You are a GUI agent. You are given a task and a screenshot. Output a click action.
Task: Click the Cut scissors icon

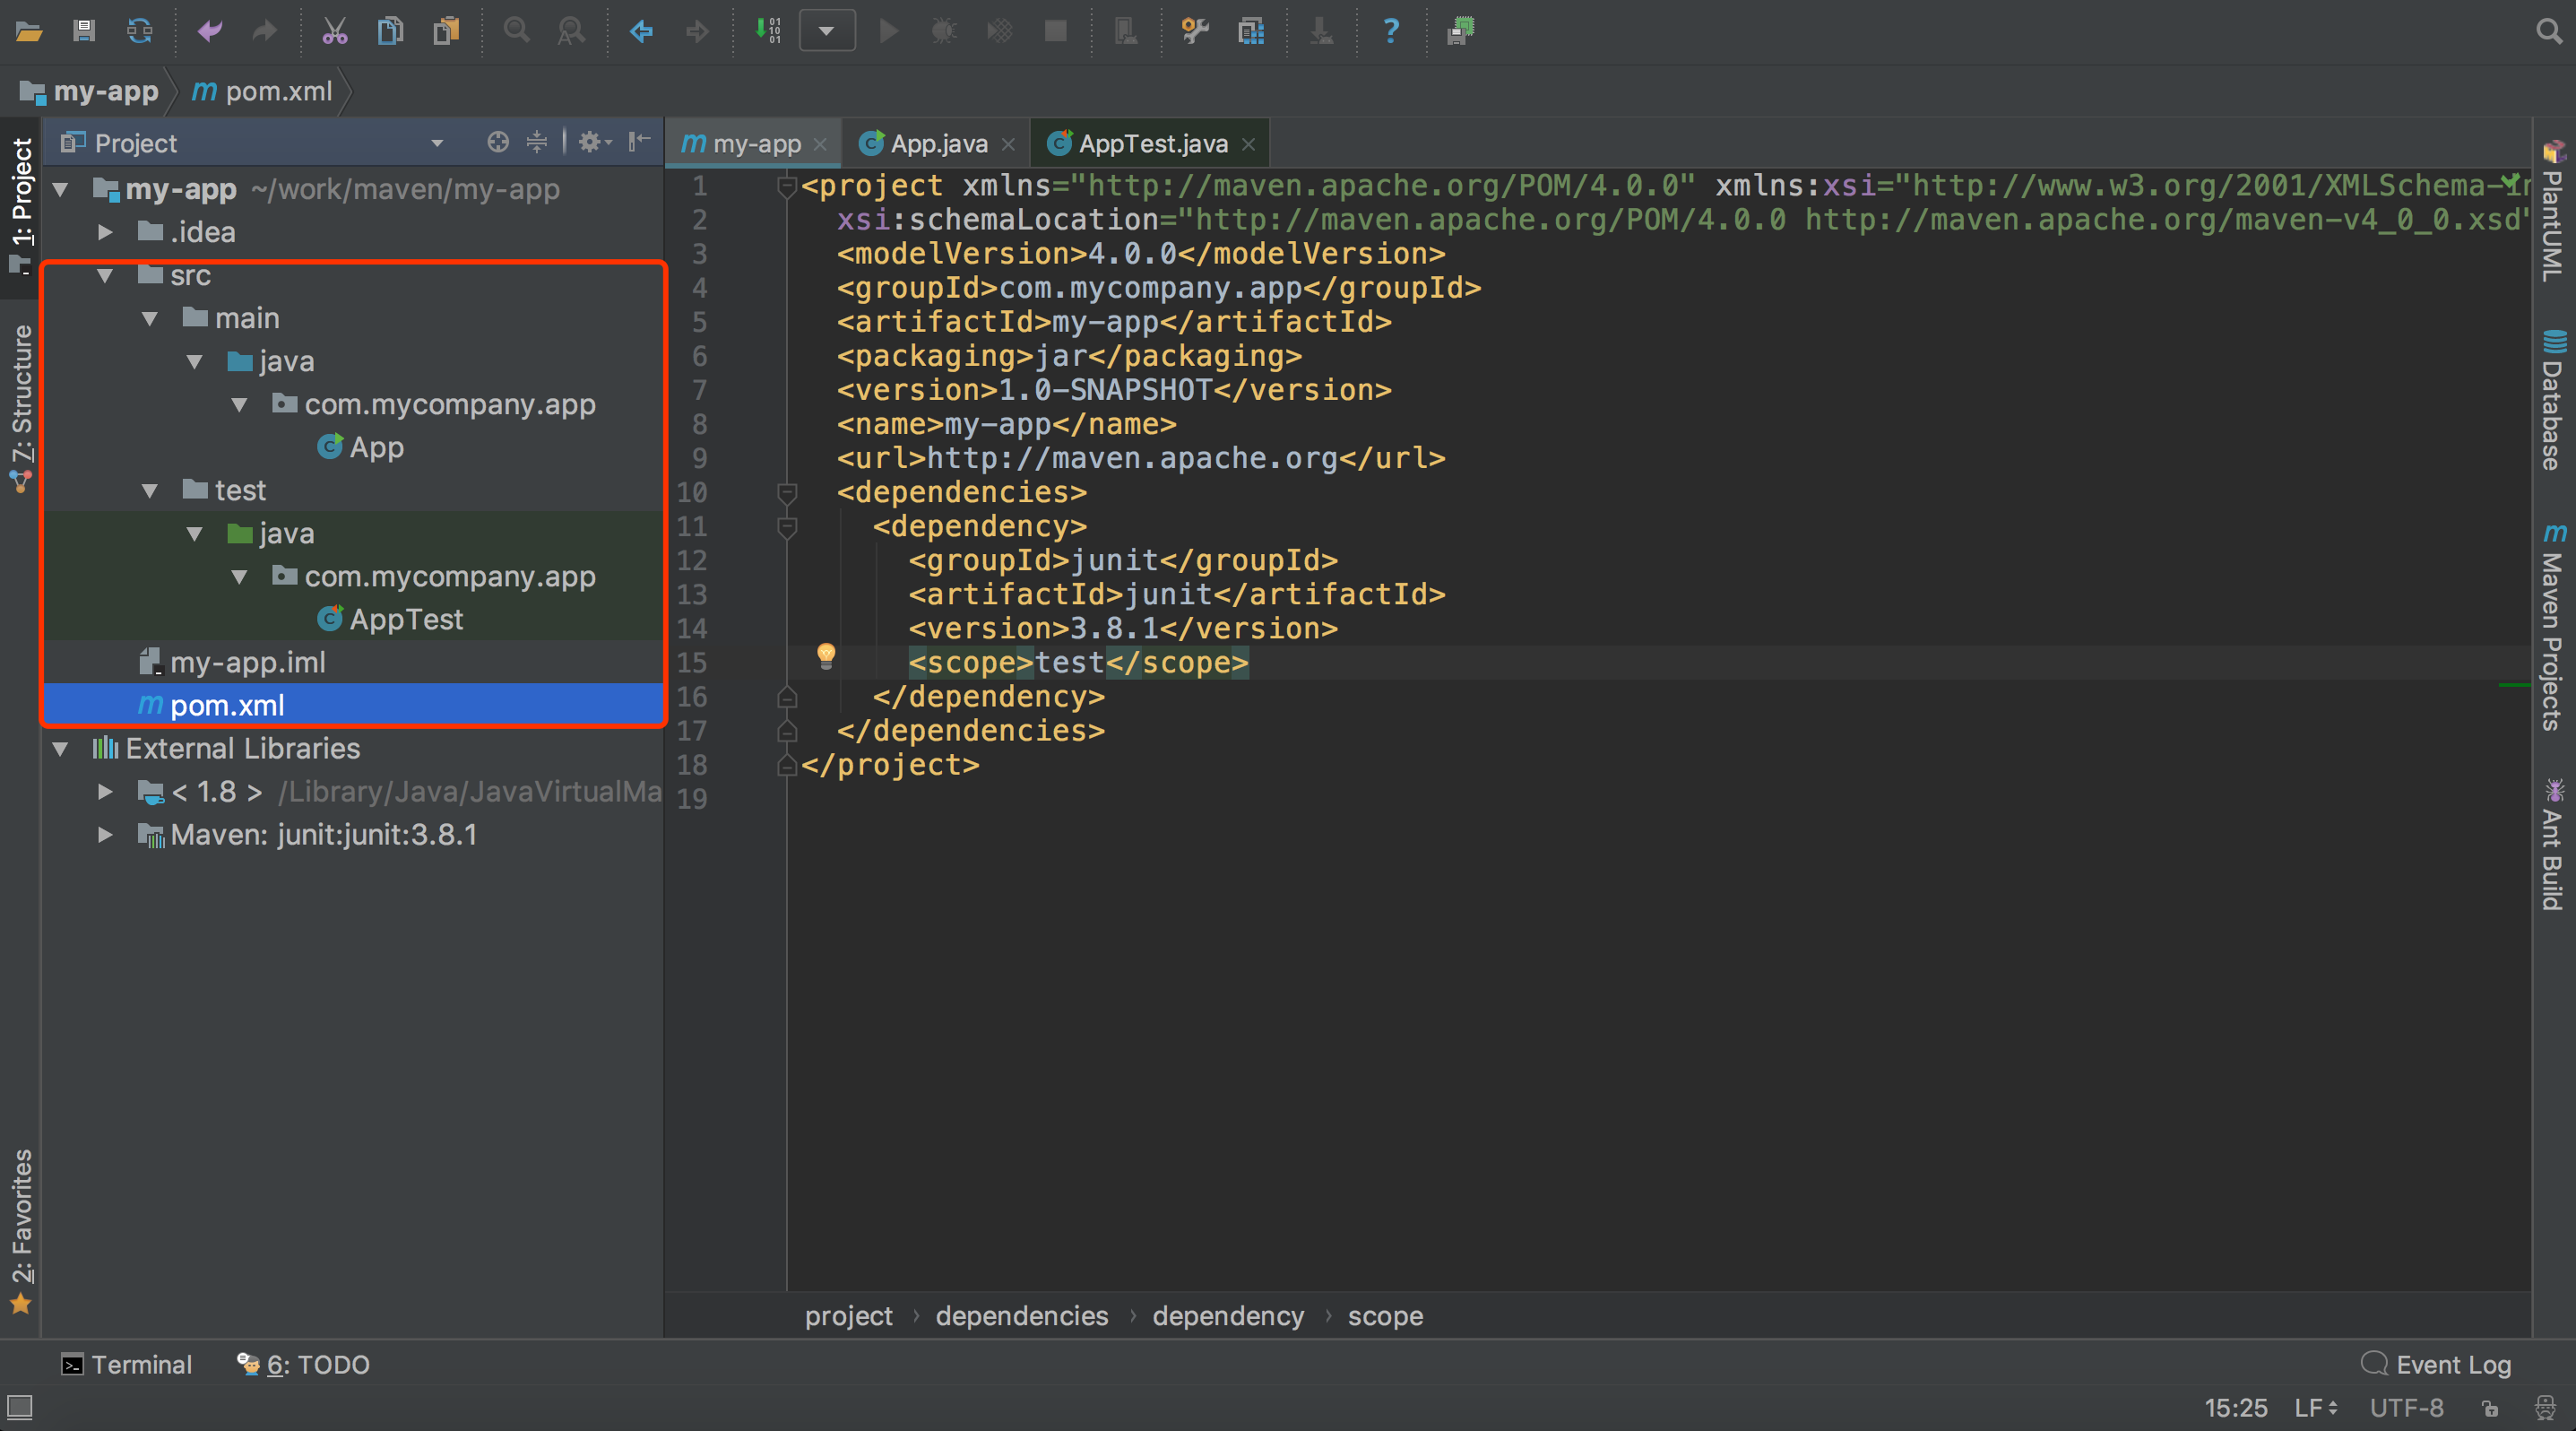[x=335, y=31]
